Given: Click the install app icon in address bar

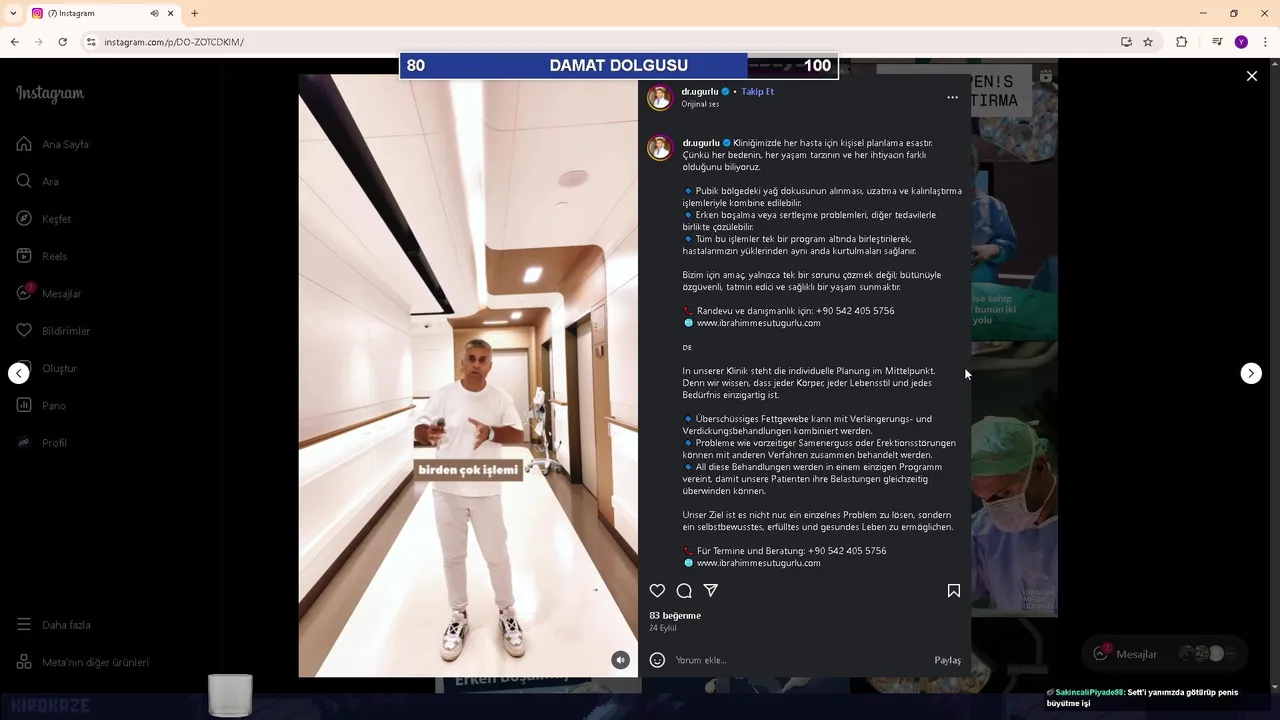Looking at the screenshot, I should pyautogui.click(x=1126, y=42).
